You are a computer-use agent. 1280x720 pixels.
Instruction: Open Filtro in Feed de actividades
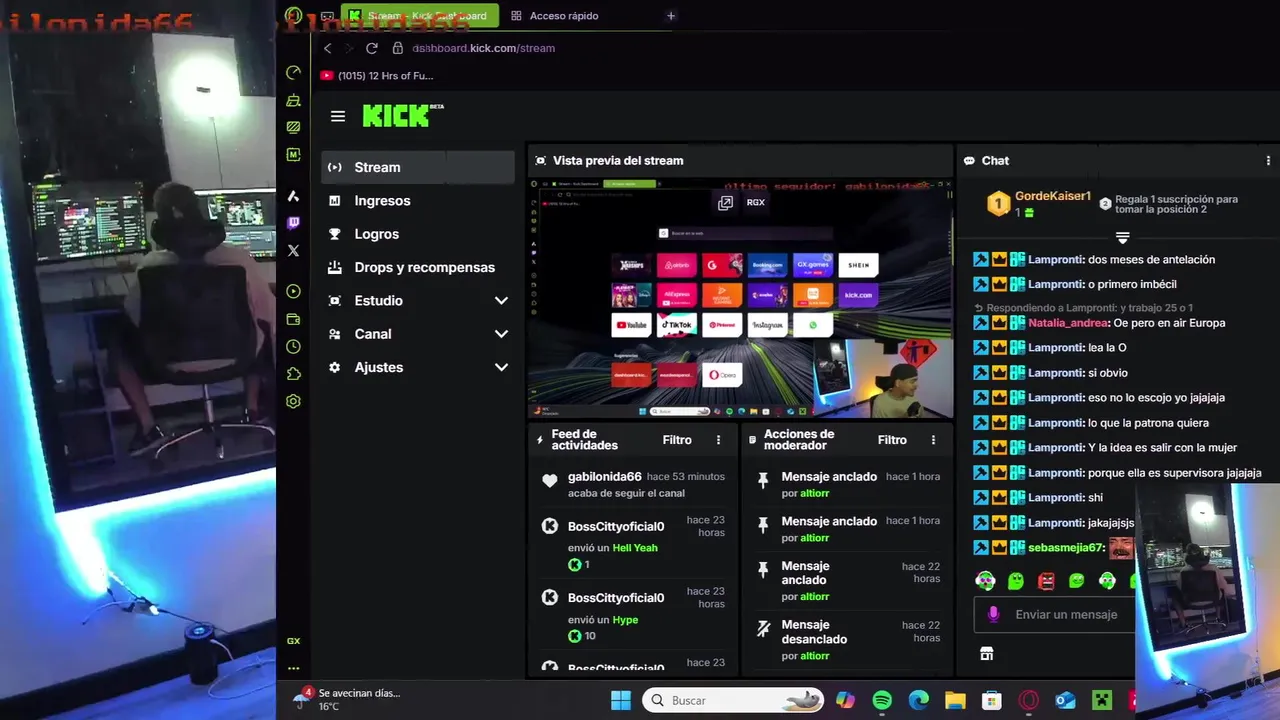(x=677, y=440)
